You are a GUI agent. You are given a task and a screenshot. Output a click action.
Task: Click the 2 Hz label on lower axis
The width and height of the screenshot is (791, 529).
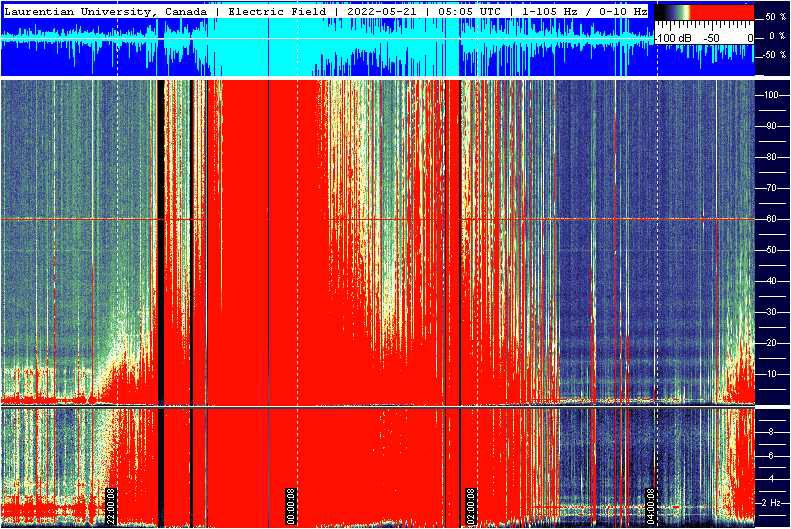point(771,502)
